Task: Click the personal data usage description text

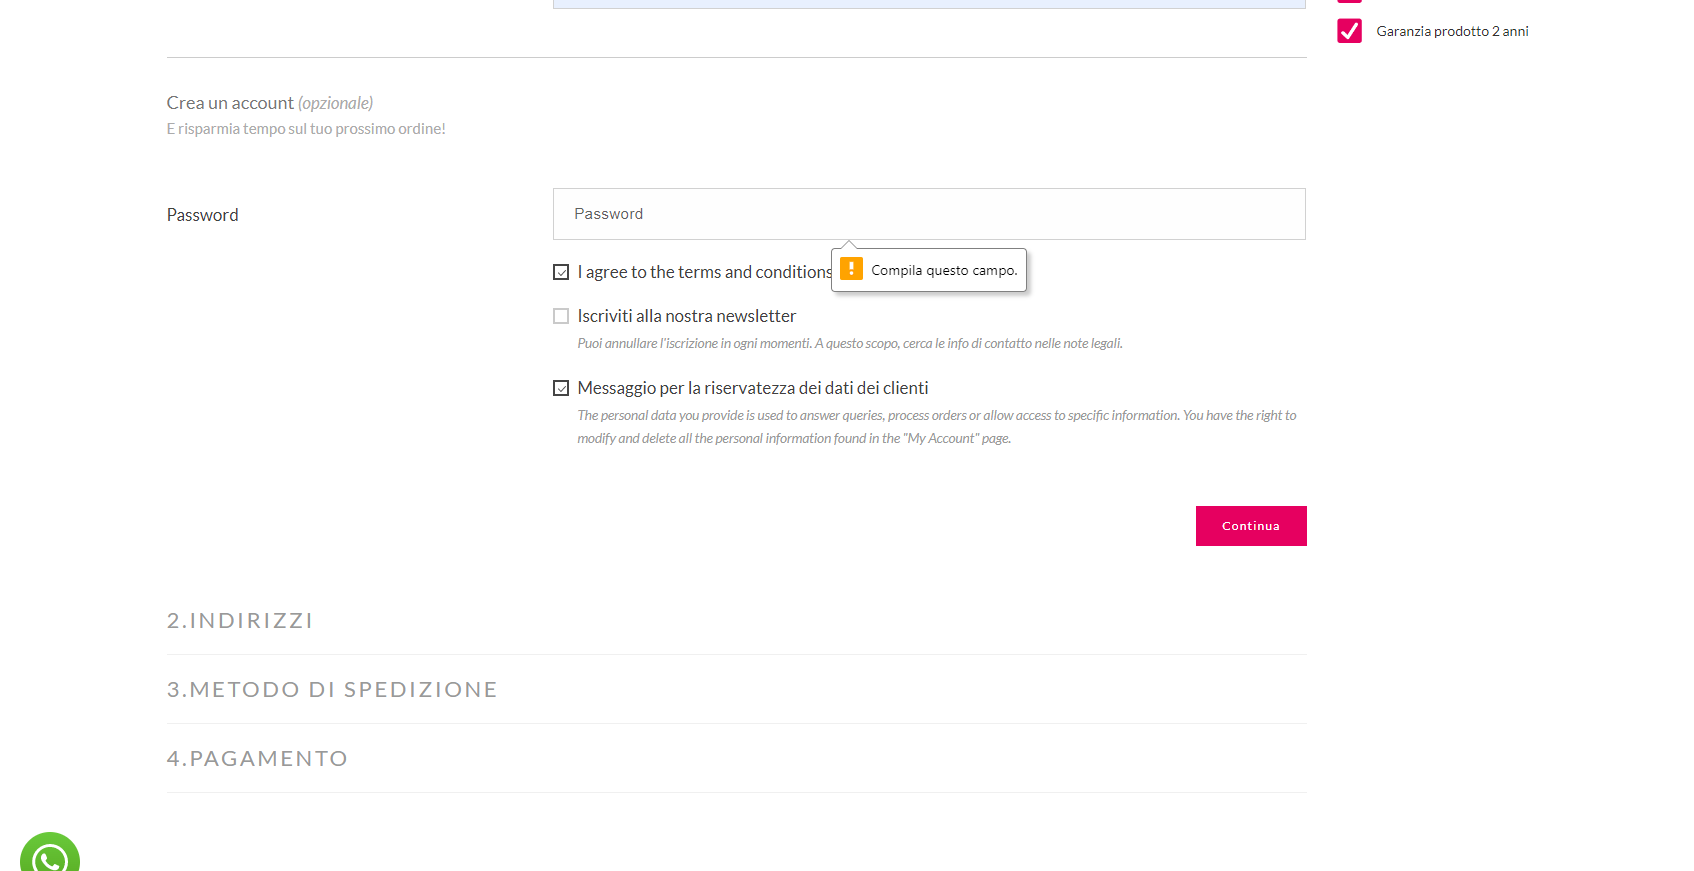Action: (935, 427)
